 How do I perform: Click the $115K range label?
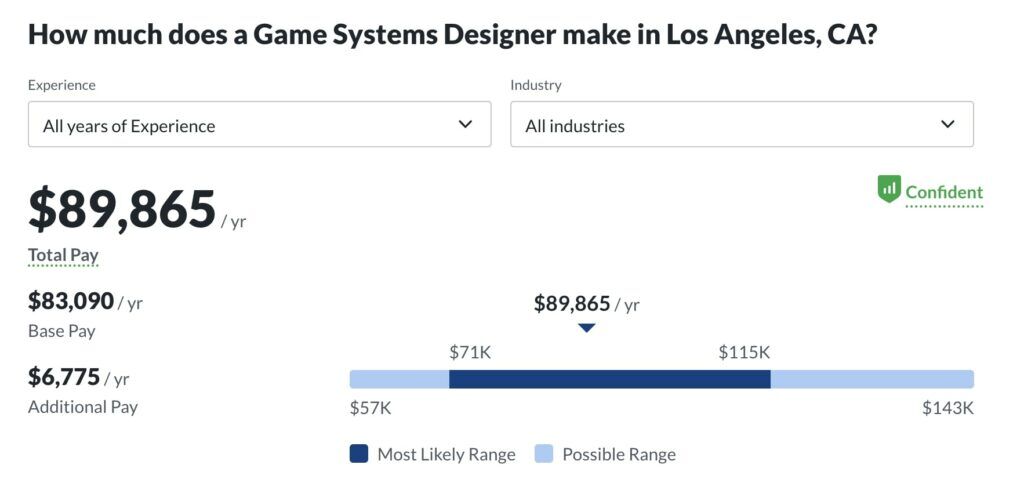(x=744, y=352)
